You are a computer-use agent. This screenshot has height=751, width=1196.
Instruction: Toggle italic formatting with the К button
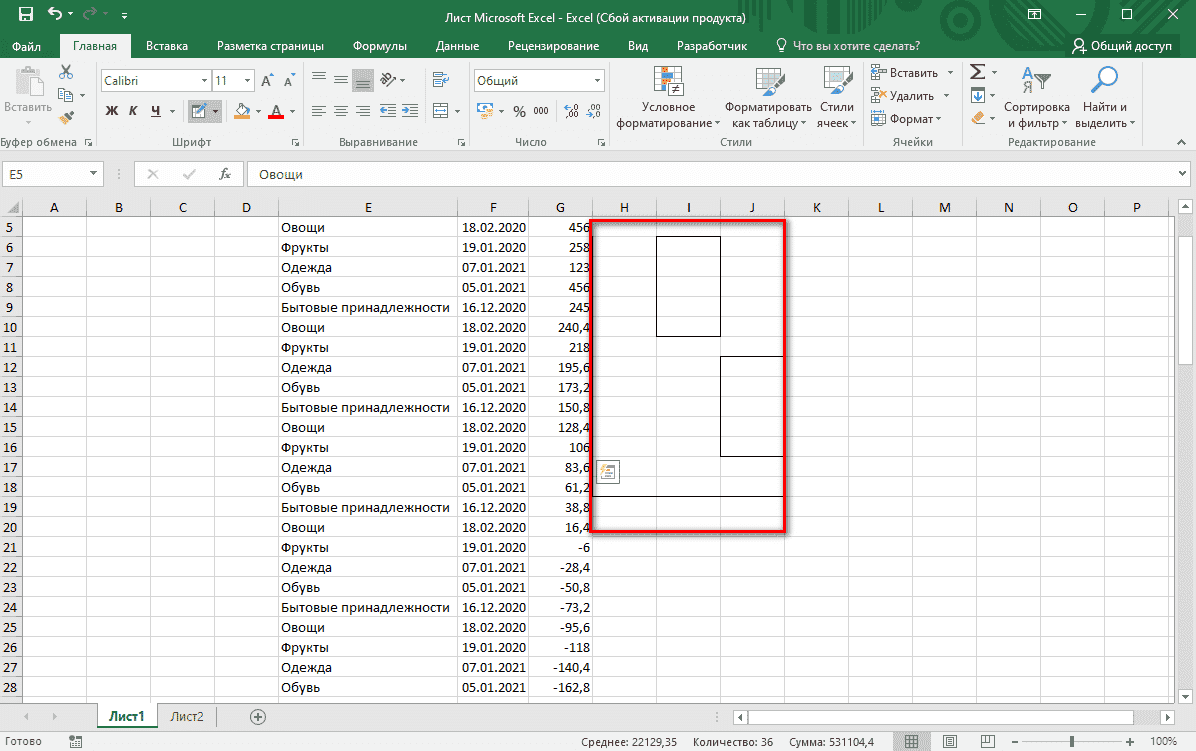(132, 110)
